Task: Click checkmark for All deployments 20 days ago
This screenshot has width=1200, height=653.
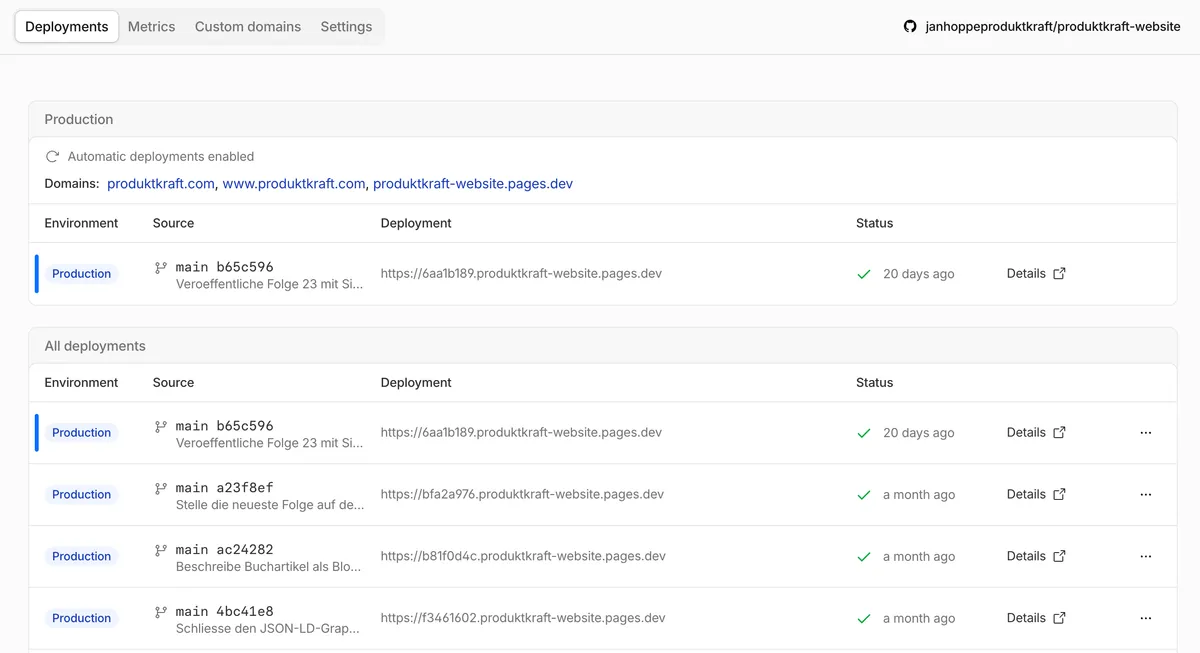Action: (864, 433)
